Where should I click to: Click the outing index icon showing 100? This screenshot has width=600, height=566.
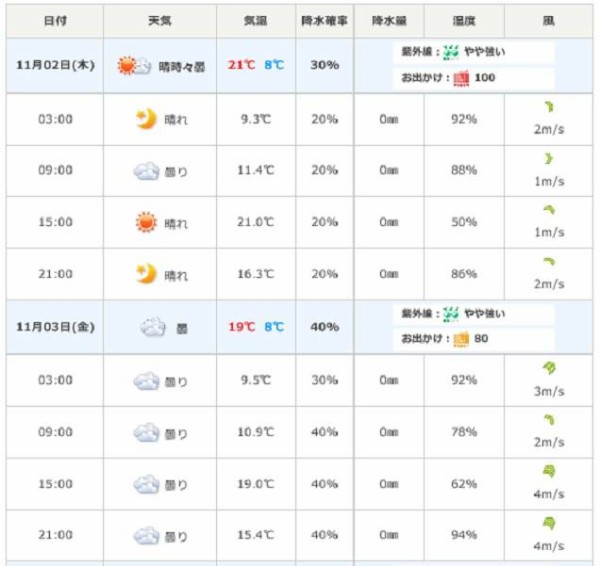[460, 77]
